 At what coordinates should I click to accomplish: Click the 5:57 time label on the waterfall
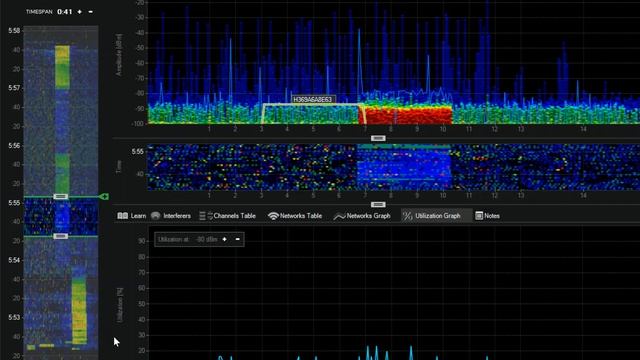[14, 88]
